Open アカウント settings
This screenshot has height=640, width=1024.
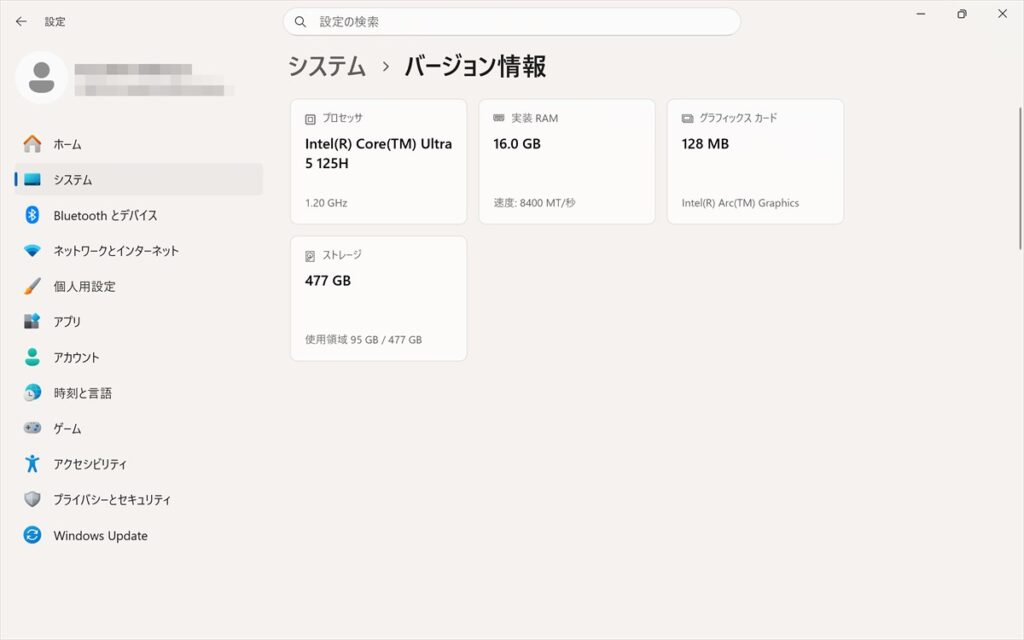[x=138, y=357]
